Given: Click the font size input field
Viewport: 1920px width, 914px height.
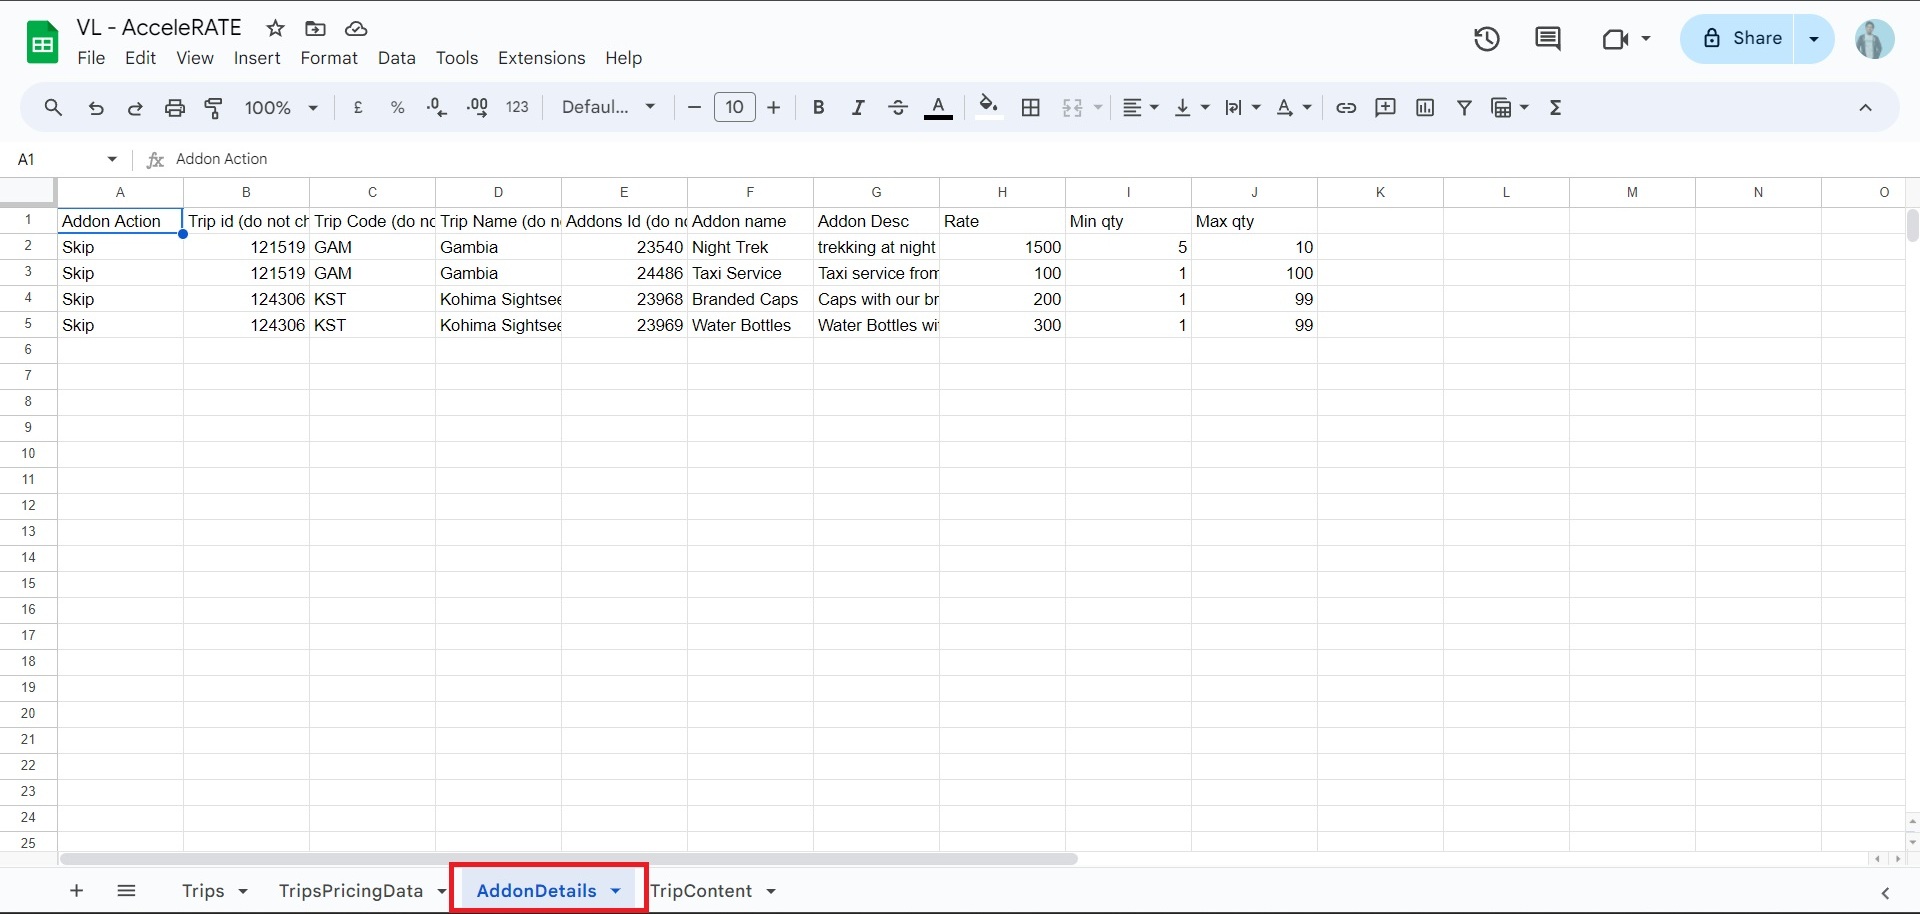Looking at the screenshot, I should point(734,108).
